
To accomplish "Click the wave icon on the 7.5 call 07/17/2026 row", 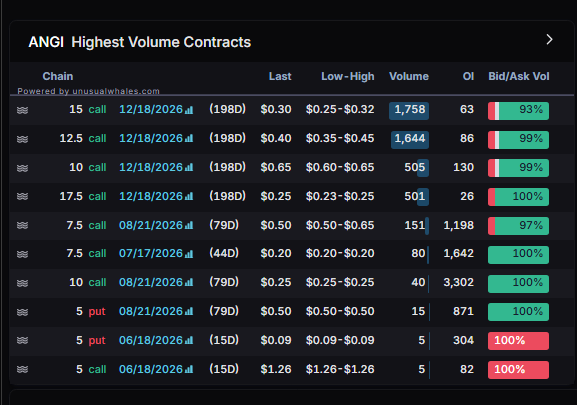I will [x=22, y=254].
